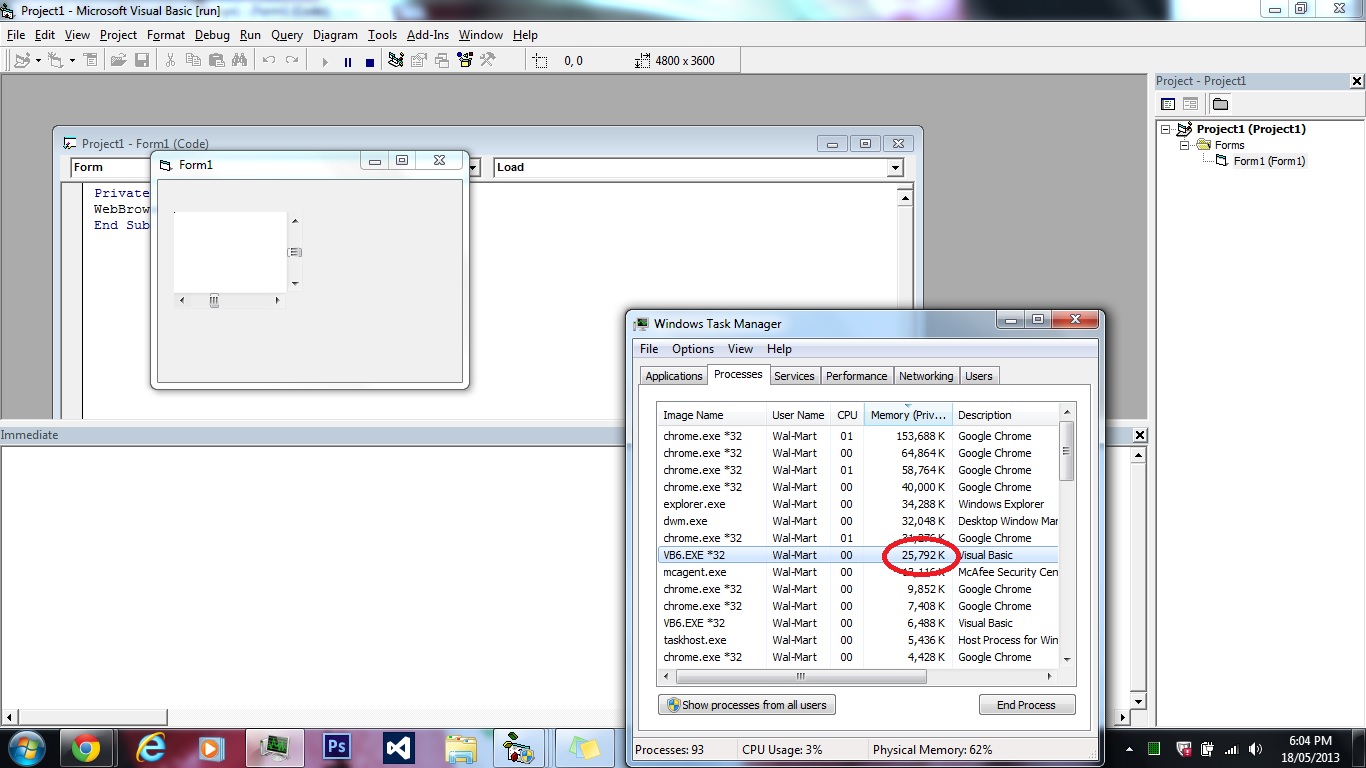Select the mcagent.exe process row
This screenshot has height=768, width=1366.
pyautogui.click(x=858, y=572)
